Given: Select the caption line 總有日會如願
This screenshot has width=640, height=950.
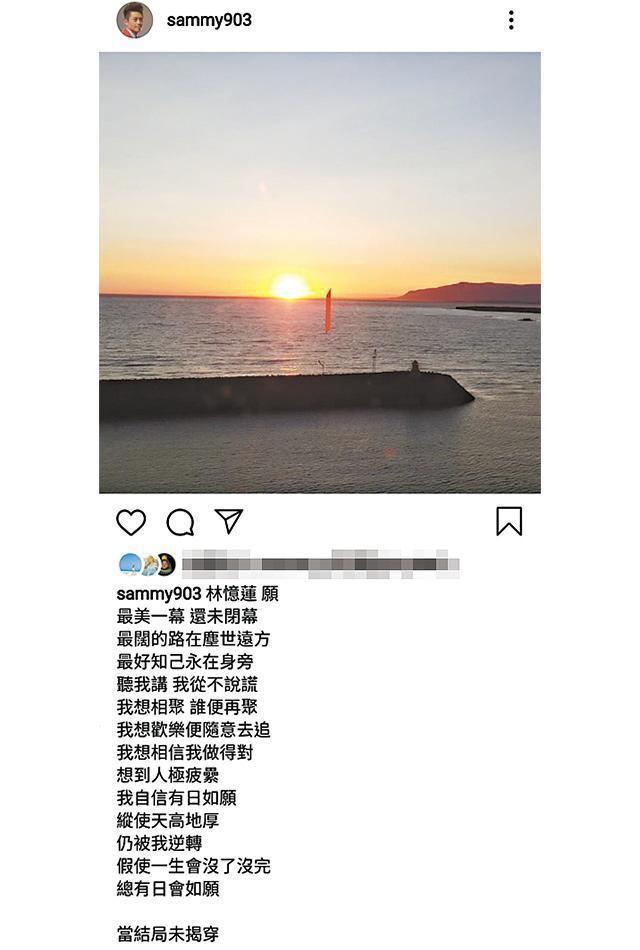Looking at the screenshot, I should tap(168, 889).
